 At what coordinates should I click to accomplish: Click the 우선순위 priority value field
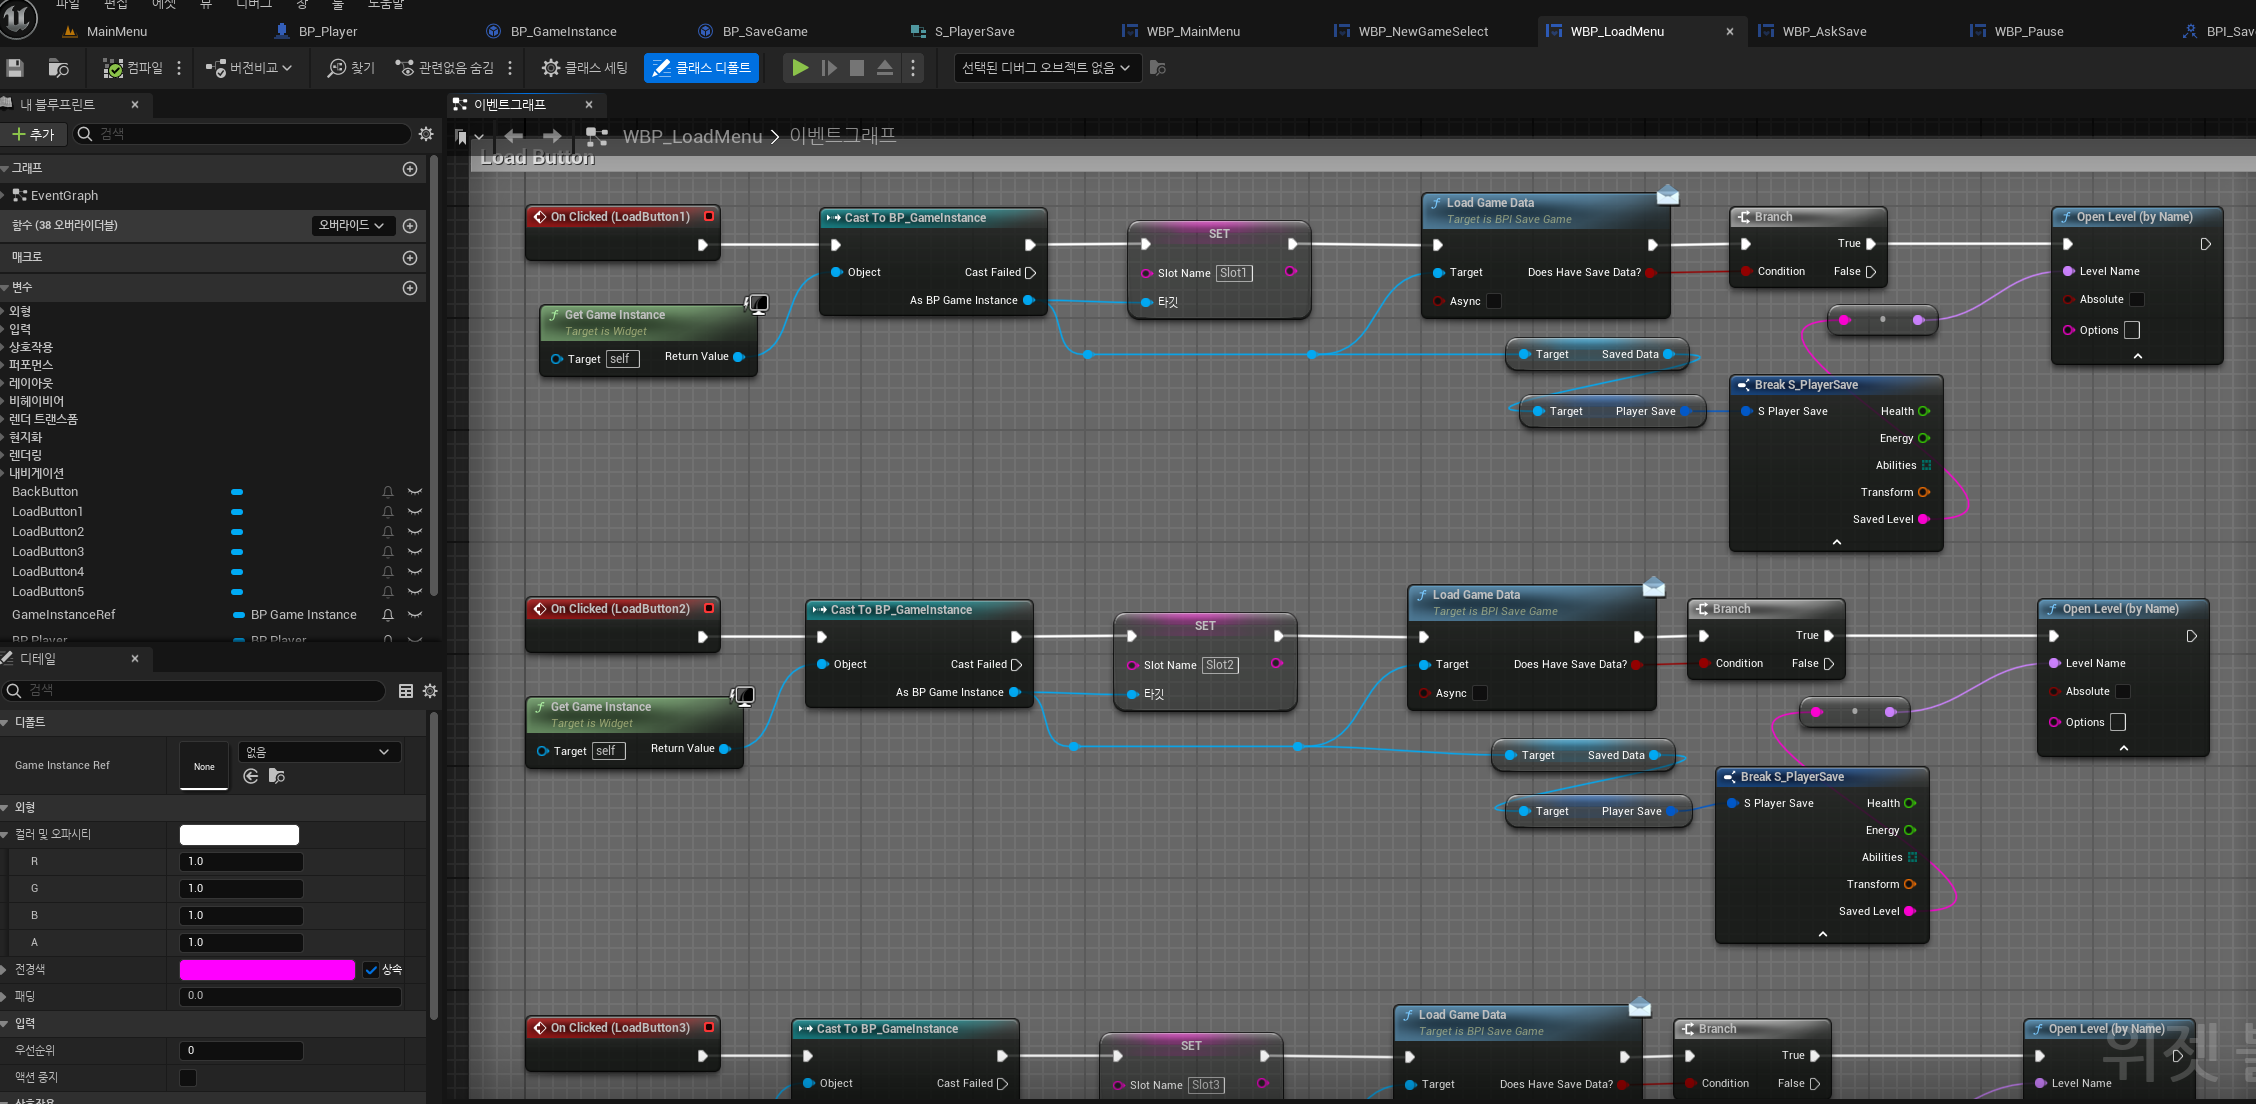241,1051
